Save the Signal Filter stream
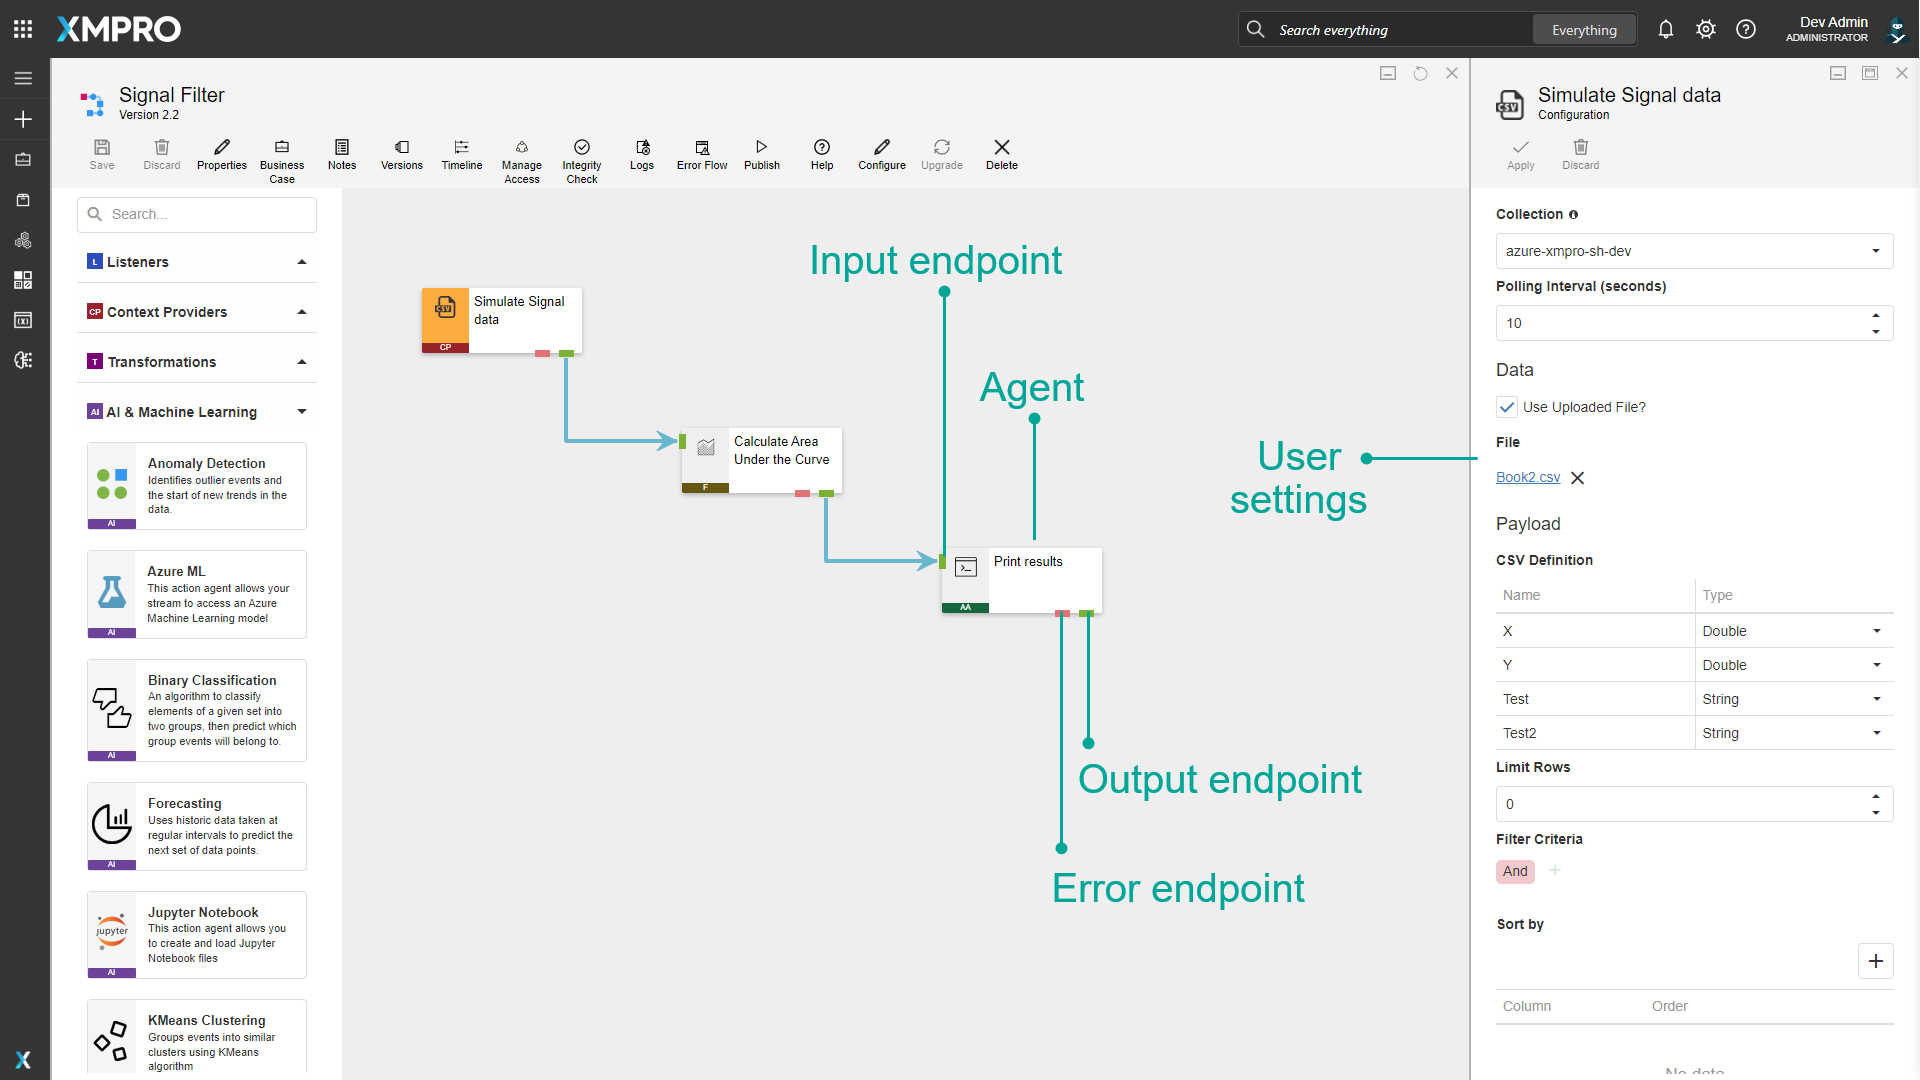The height and width of the screenshot is (1080, 1920). pos(101,155)
